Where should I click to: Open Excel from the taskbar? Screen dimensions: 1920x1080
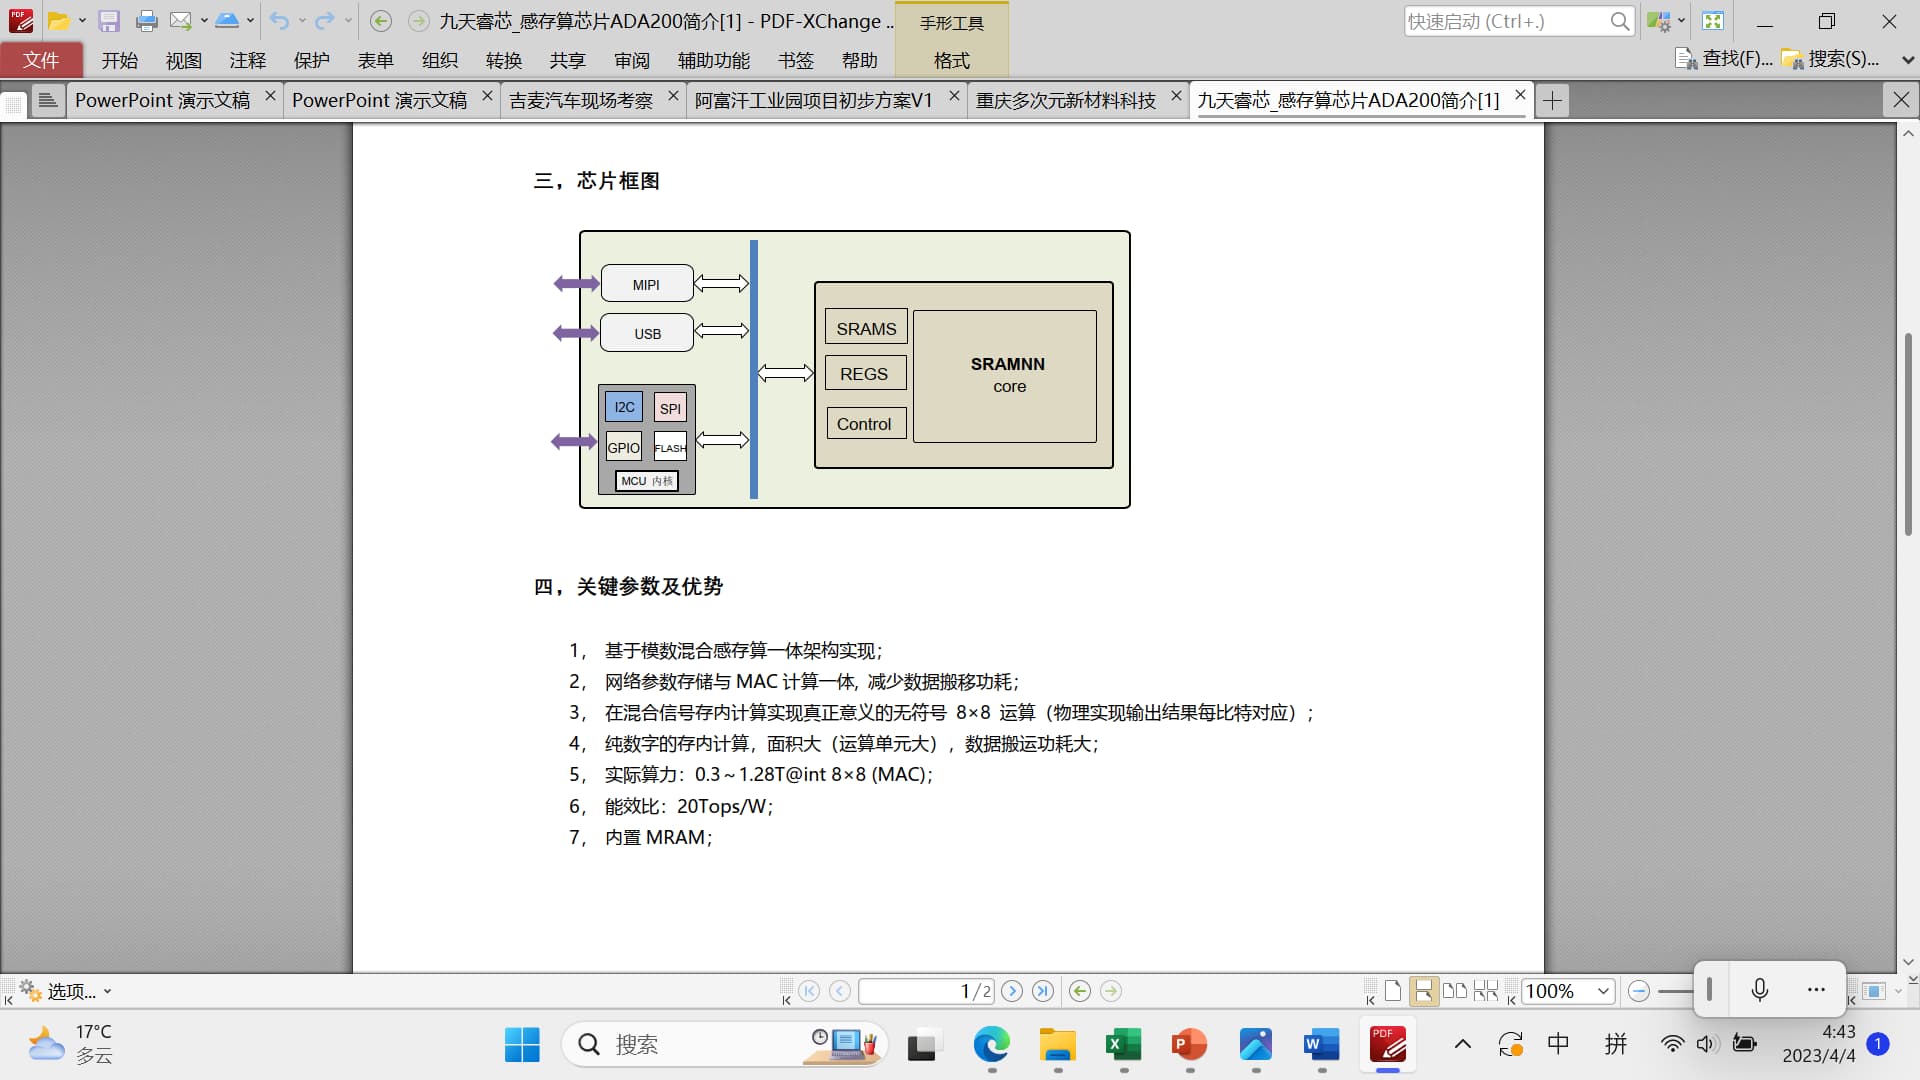tap(1123, 1045)
